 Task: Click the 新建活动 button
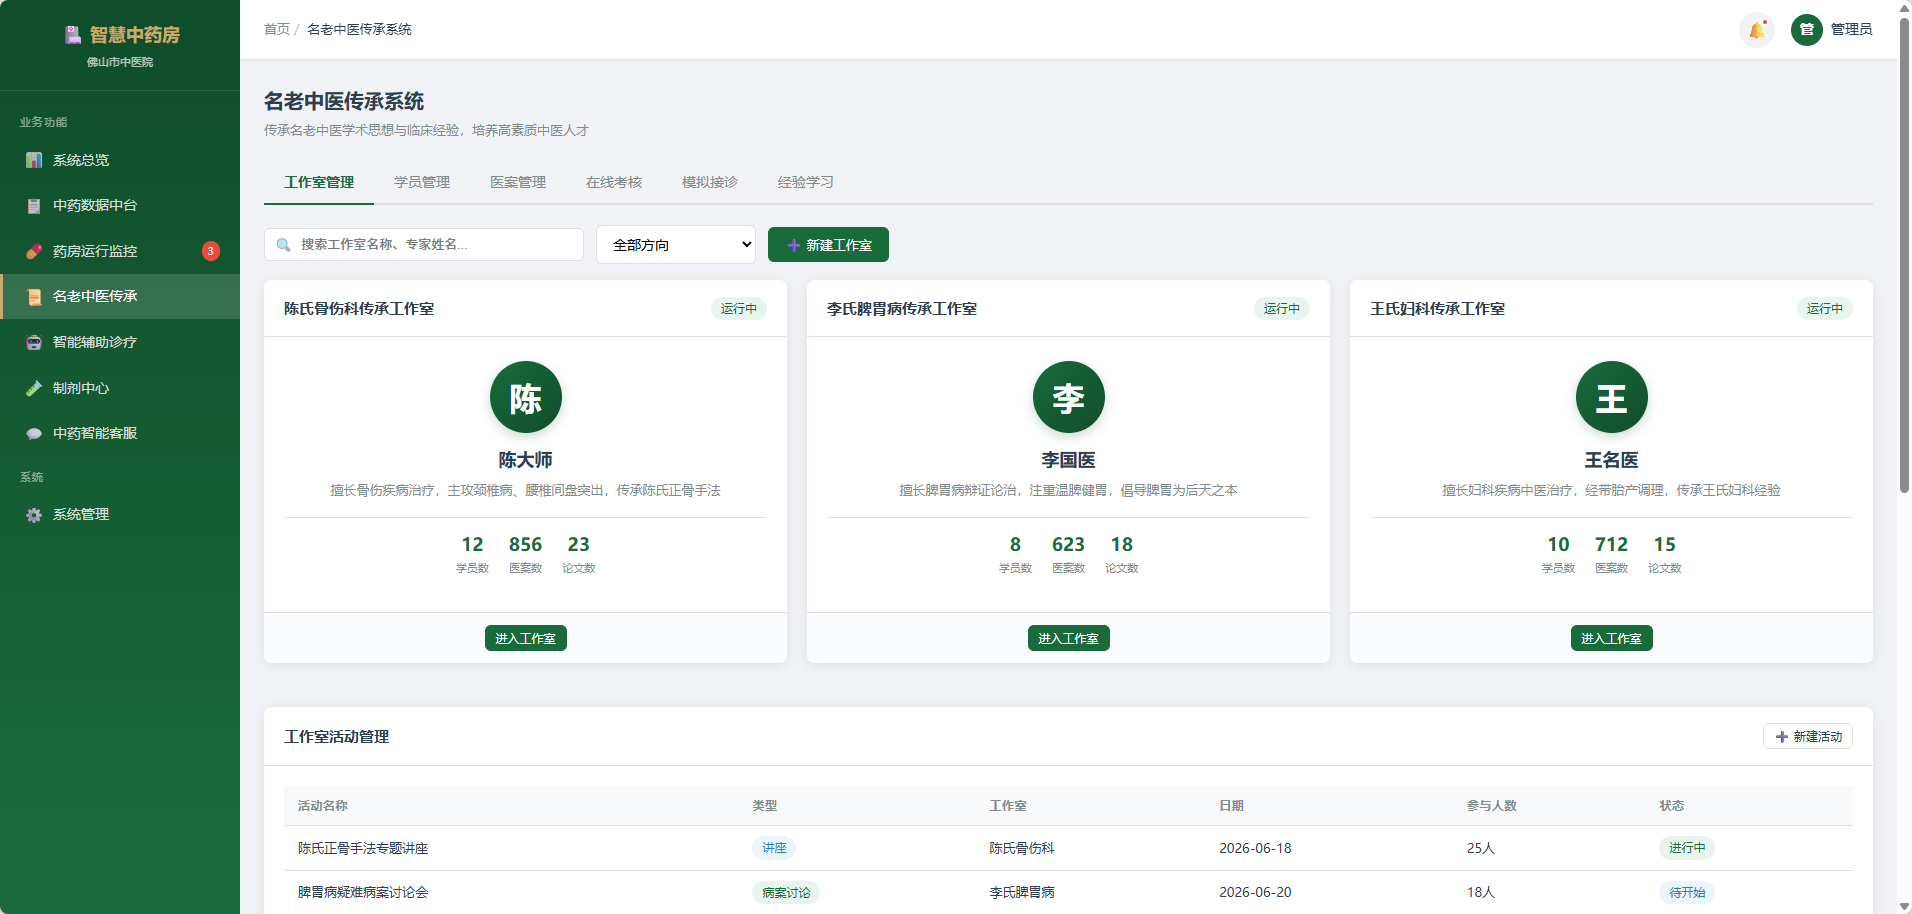1808,737
